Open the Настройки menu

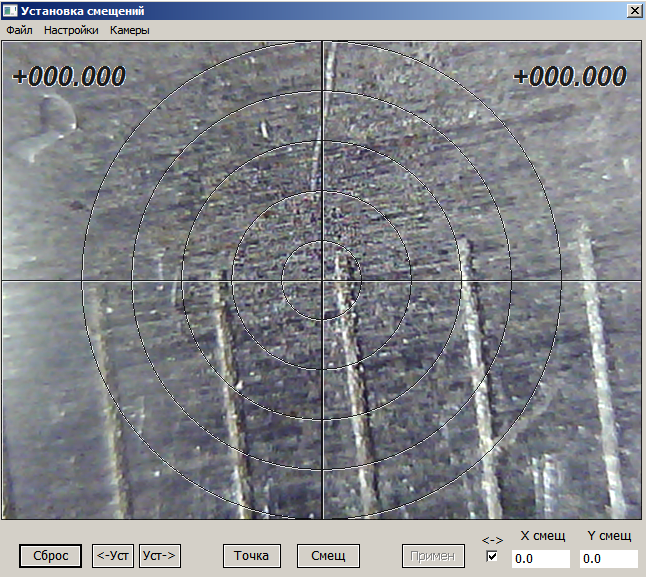[71, 30]
